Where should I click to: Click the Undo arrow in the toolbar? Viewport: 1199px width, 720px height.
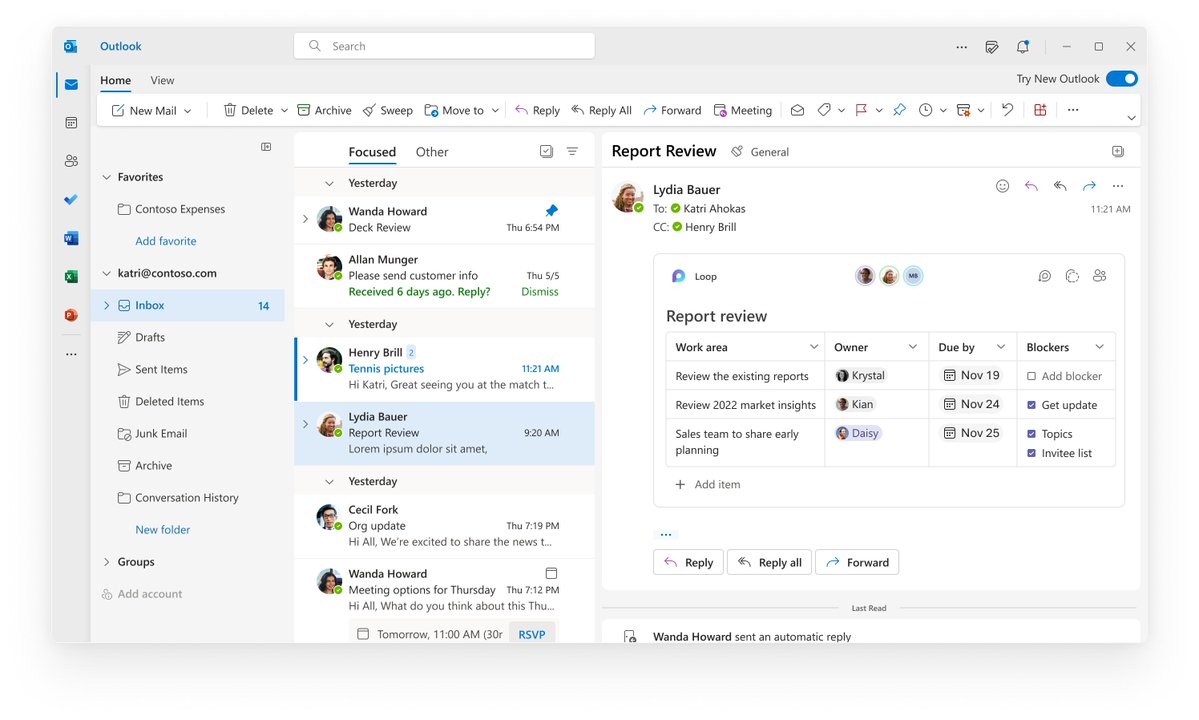pos(1008,110)
